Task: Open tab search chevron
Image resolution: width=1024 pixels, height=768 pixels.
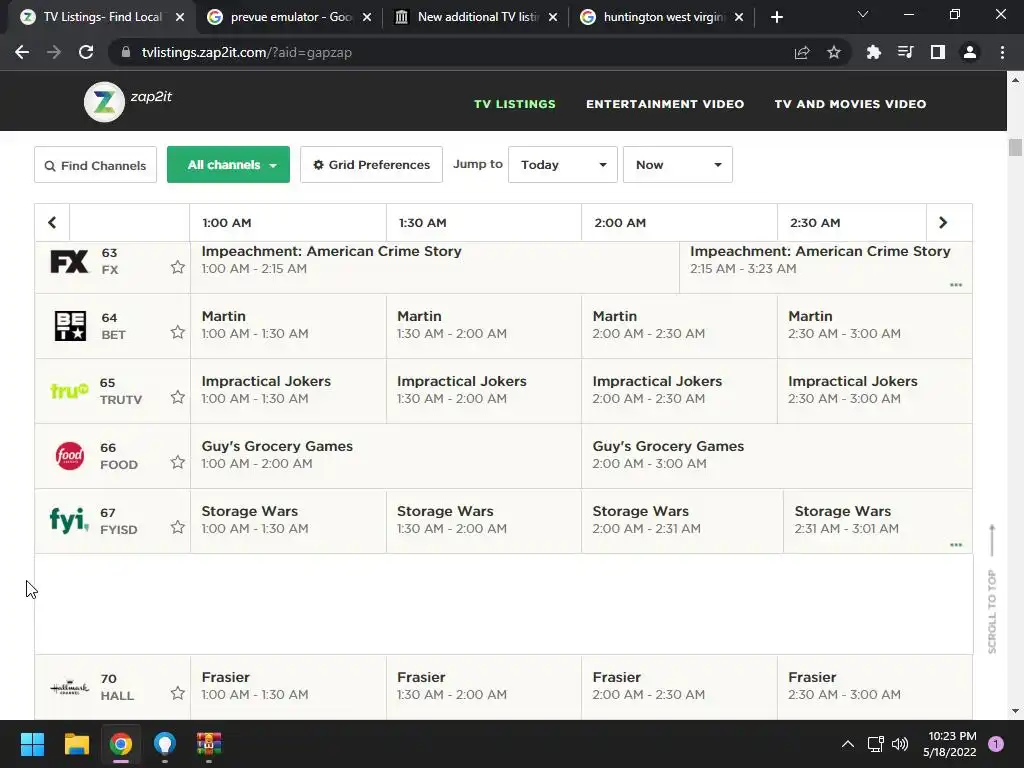Action: coord(863,14)
